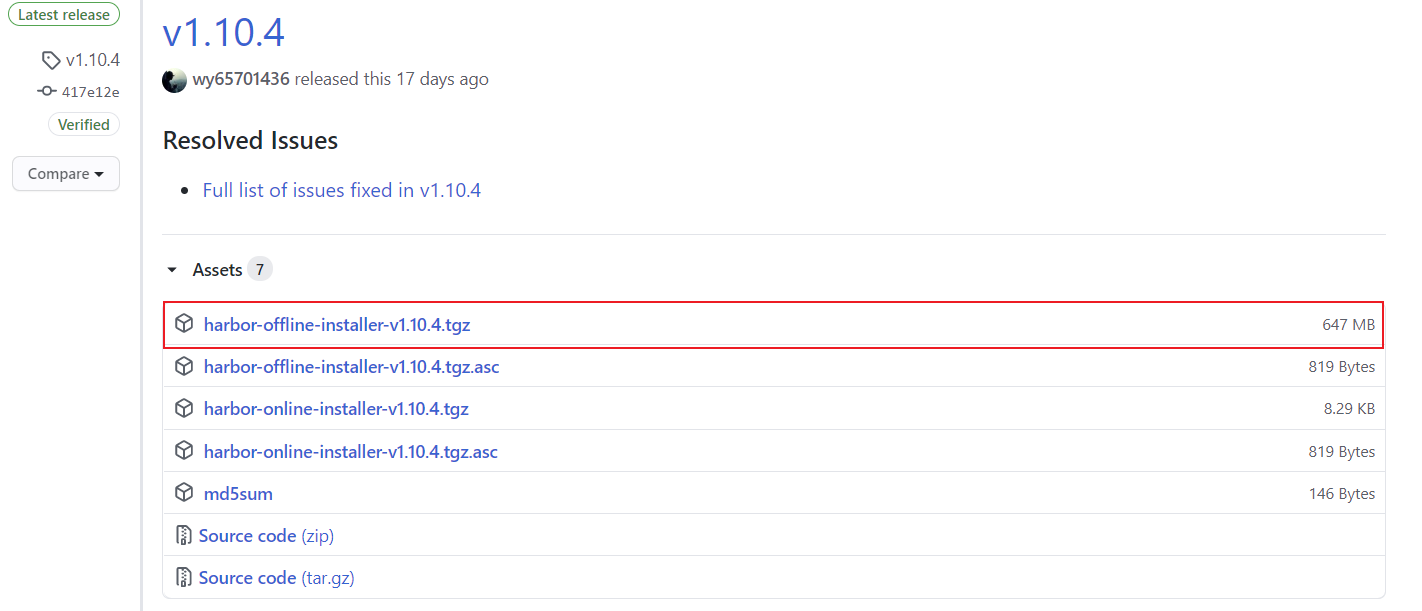
Task: Click the v1.10.4 release title
Action: [223, 32]
